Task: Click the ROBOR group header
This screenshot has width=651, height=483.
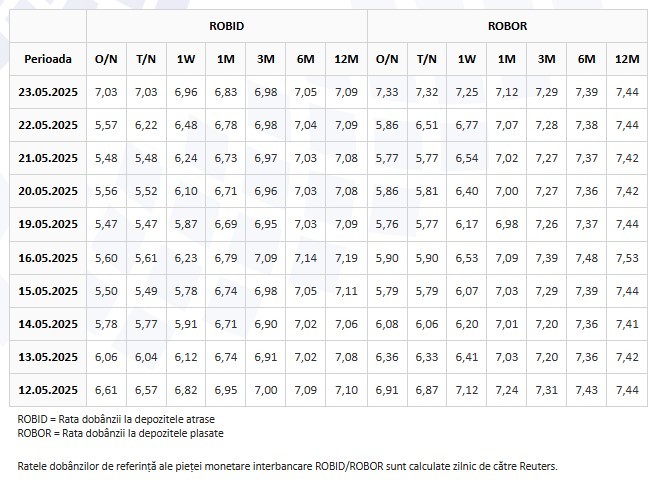Action: [507, 26]
